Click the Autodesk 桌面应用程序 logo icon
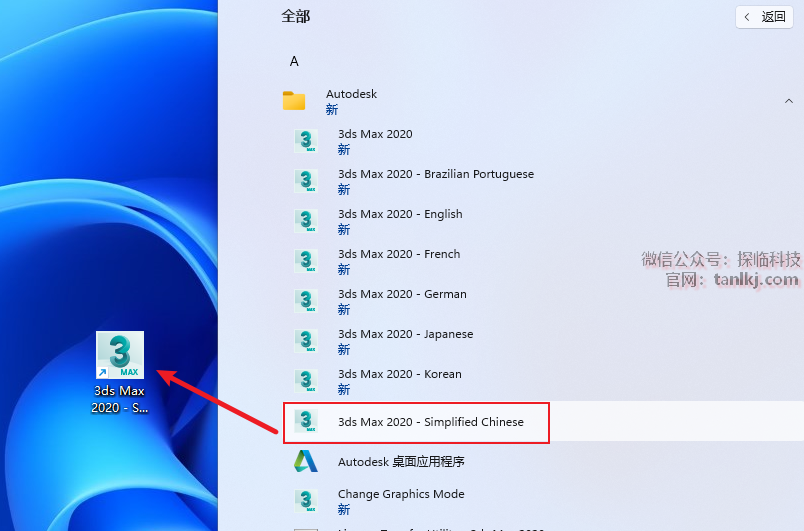The height and width of the screenshot is (531, 804). pyautogui.click(x=306, y=461)
